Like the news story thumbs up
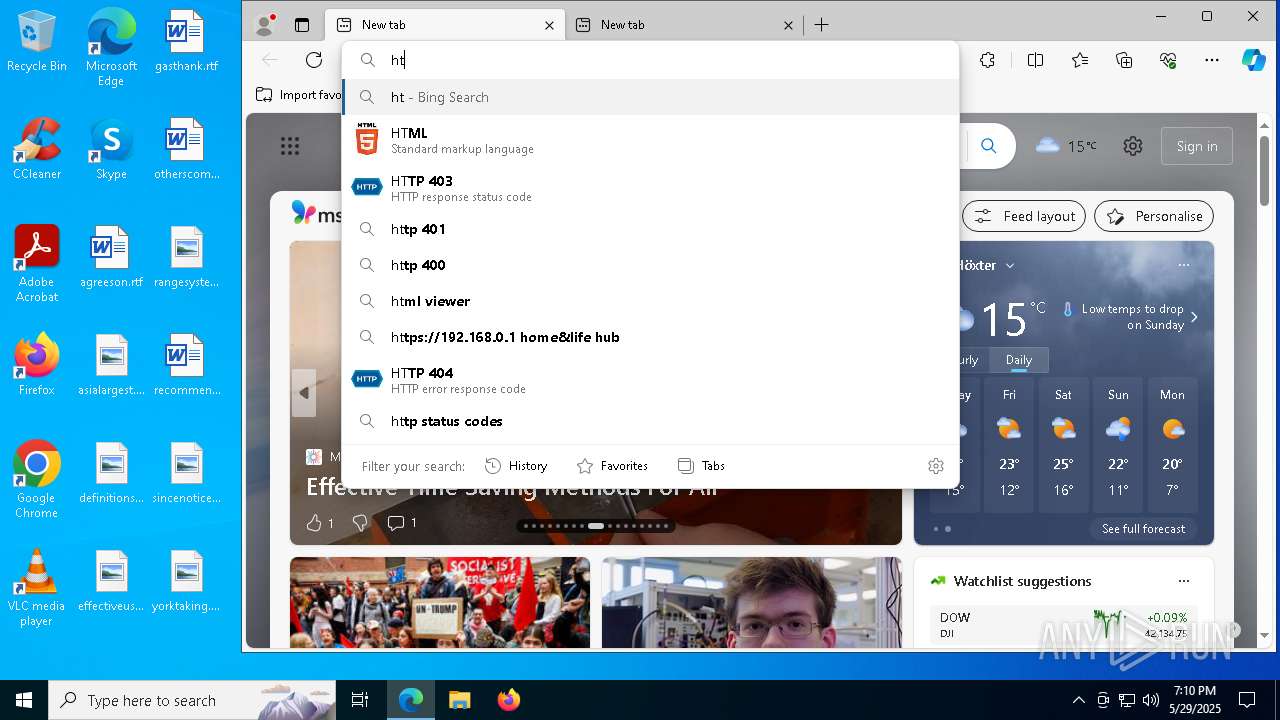This screenshot has width=1280, height=720. [x=320, y=523]
